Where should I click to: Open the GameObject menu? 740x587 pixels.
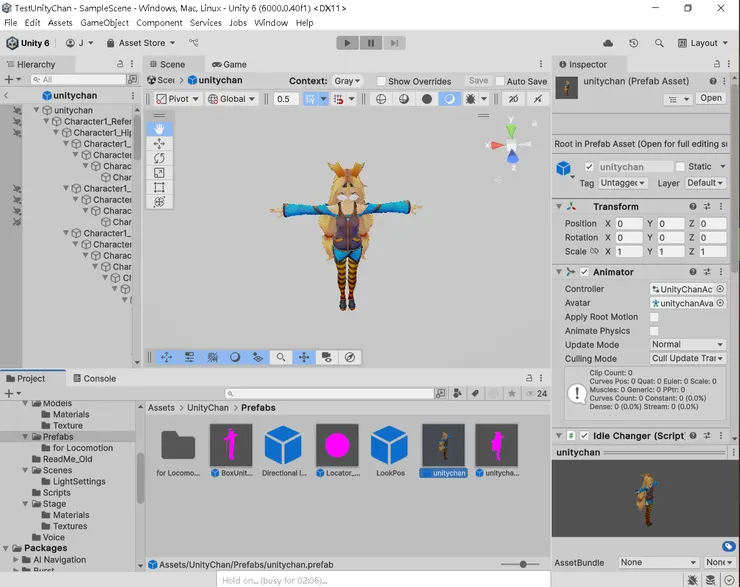(103, 22)
